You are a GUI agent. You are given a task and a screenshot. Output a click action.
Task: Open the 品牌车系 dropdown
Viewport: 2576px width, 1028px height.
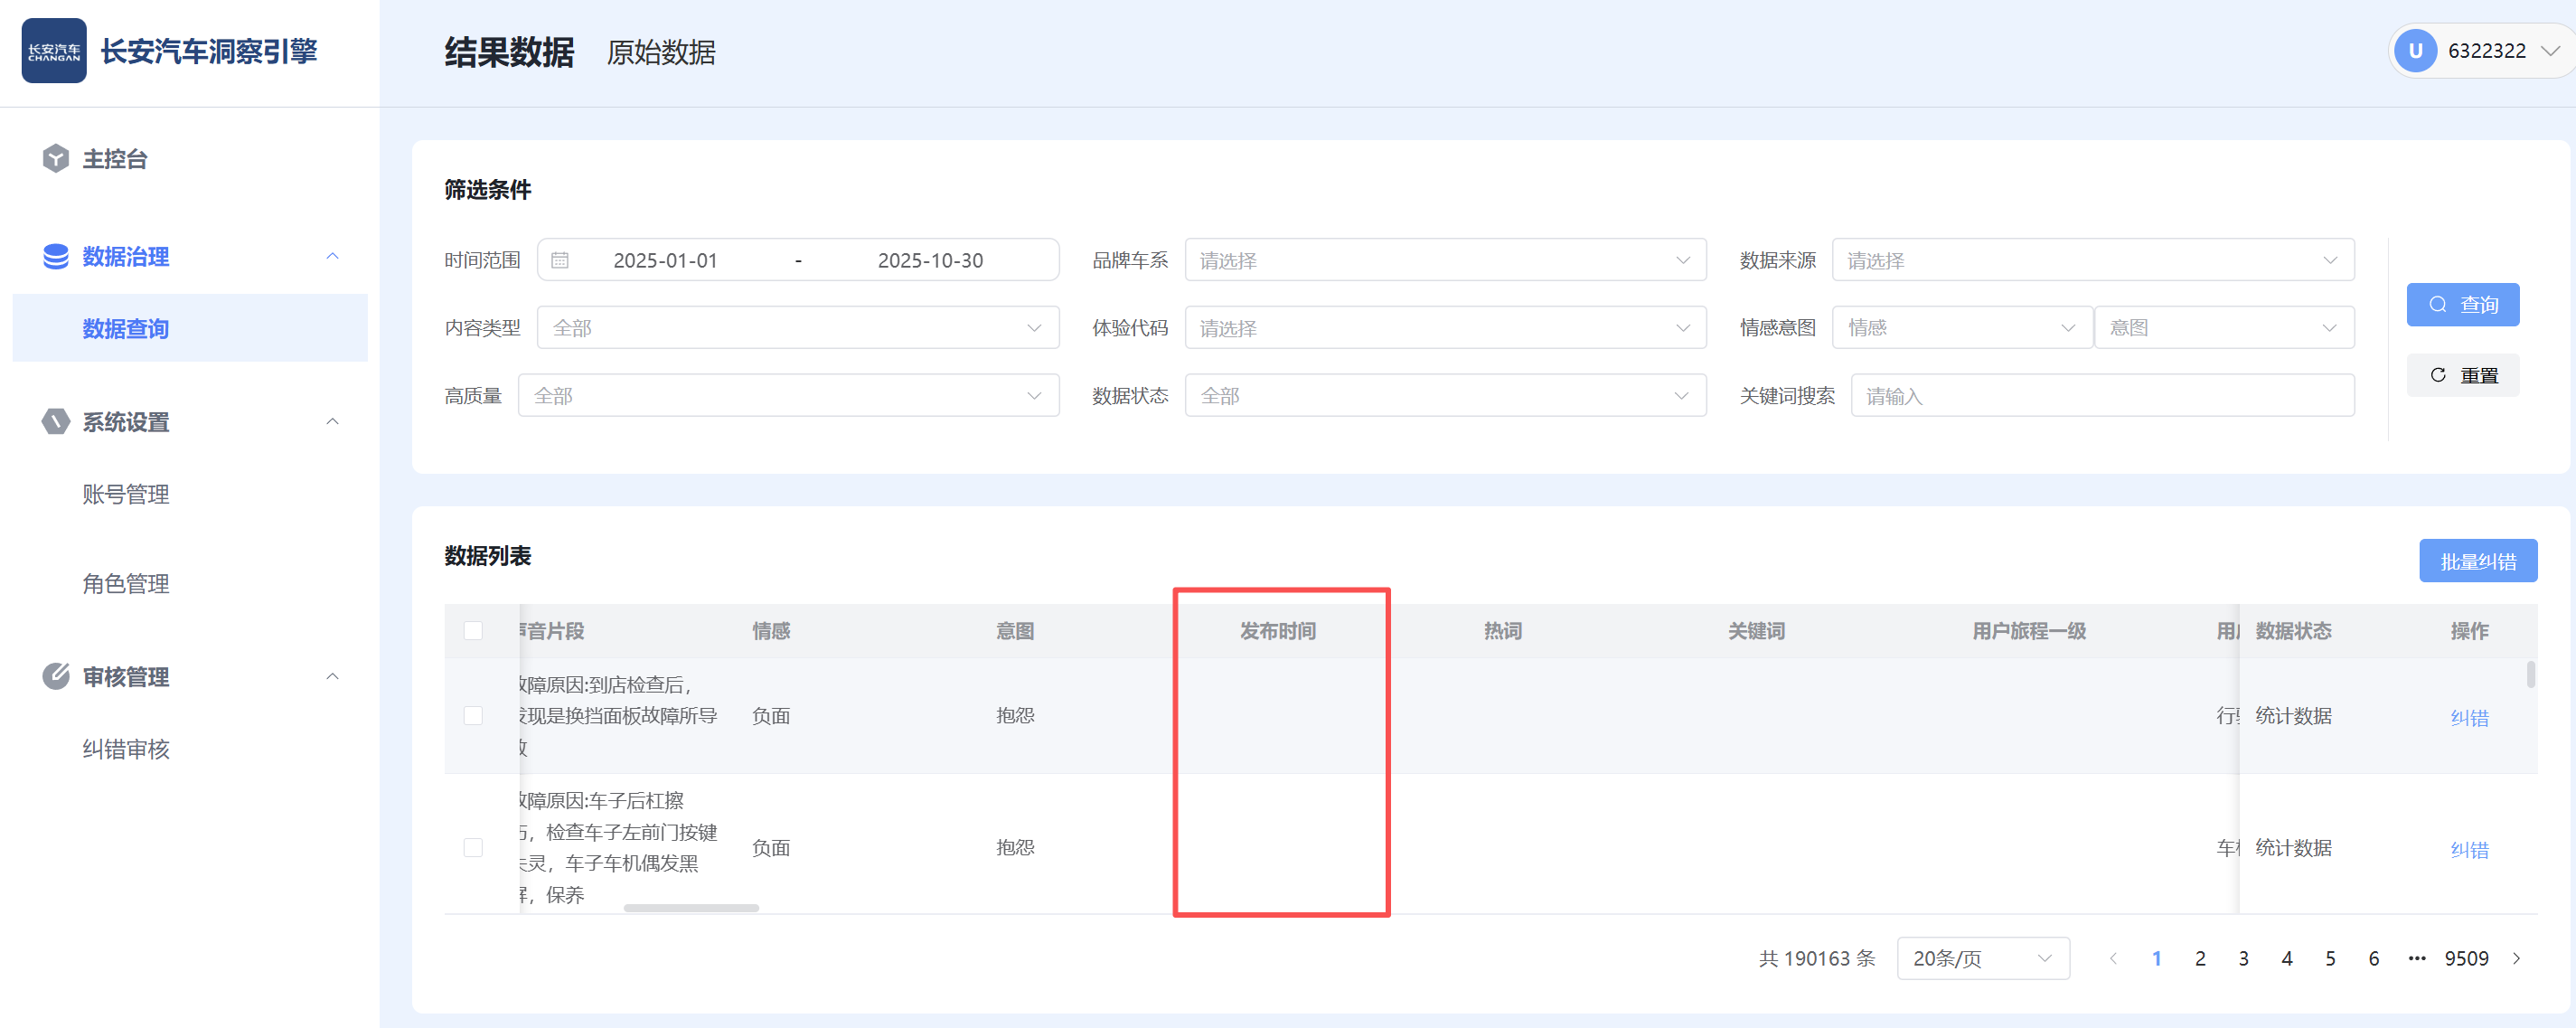click(1444, 260)
